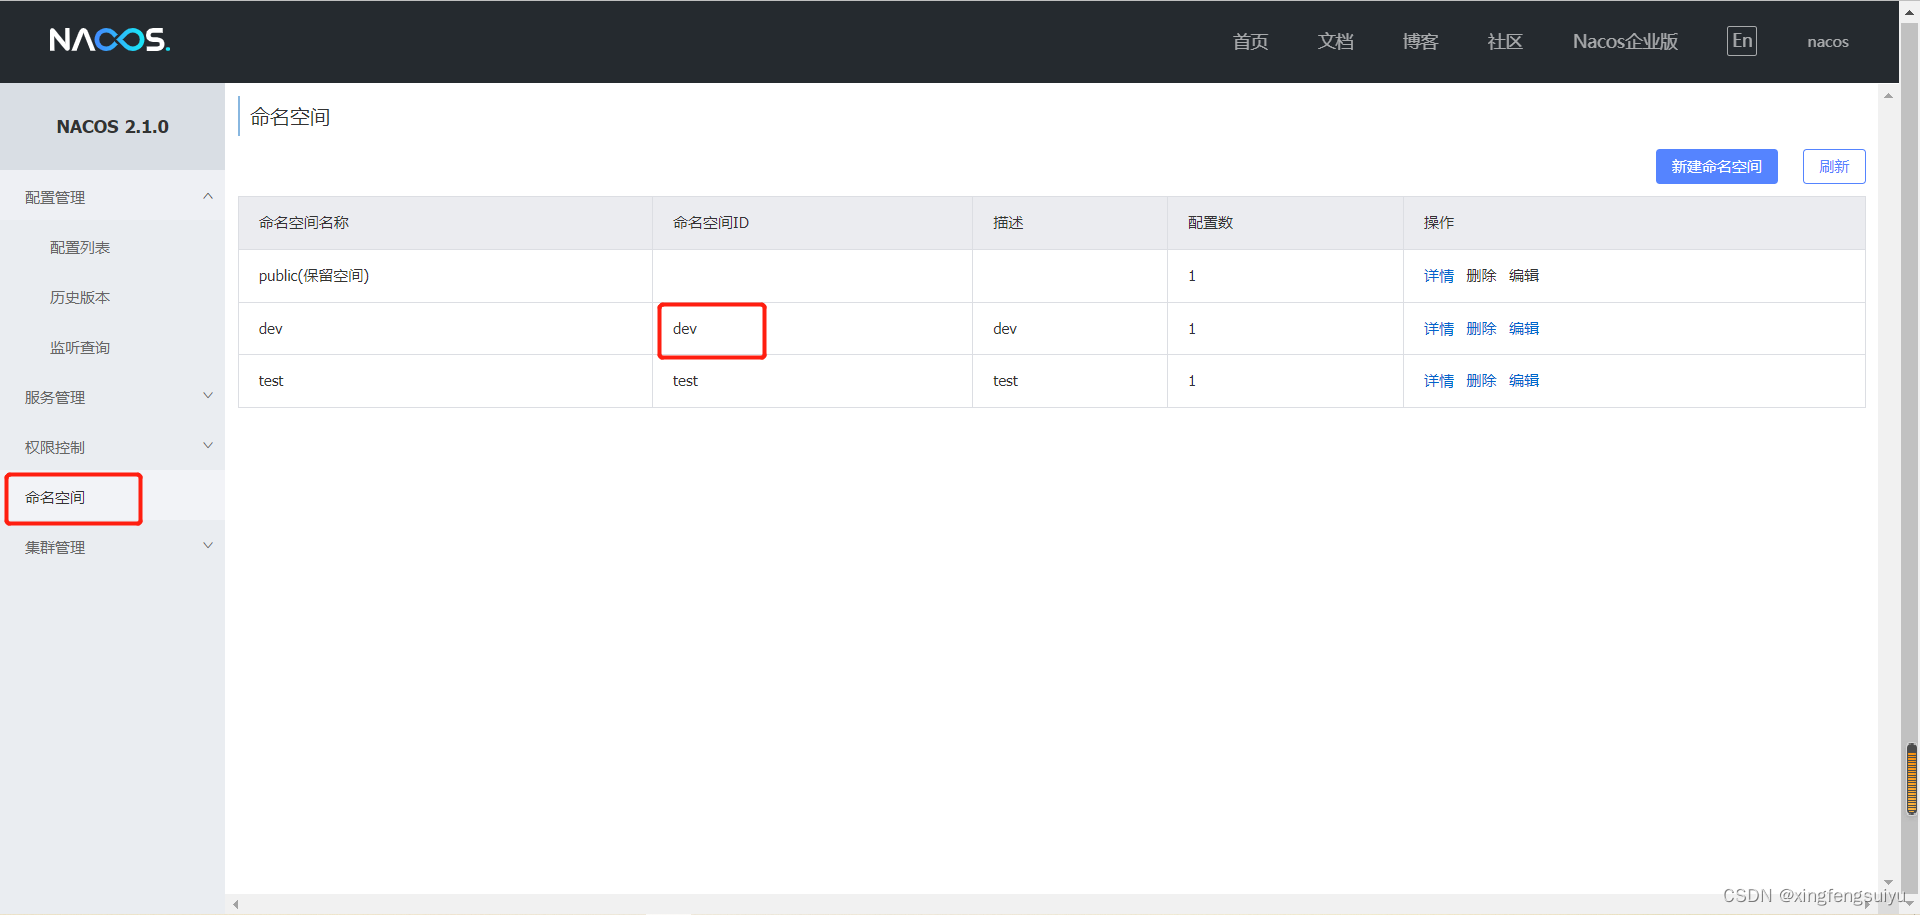Click the 配置数 column header
The image size is (1920, 915).
(x=1285, y=223)
